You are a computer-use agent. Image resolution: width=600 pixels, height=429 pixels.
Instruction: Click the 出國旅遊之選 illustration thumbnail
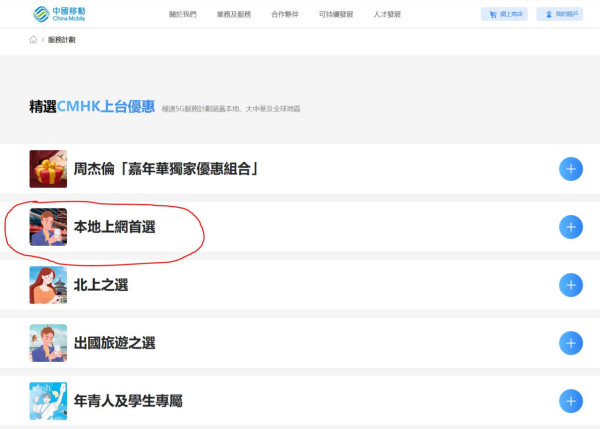(x=48, y=343)
